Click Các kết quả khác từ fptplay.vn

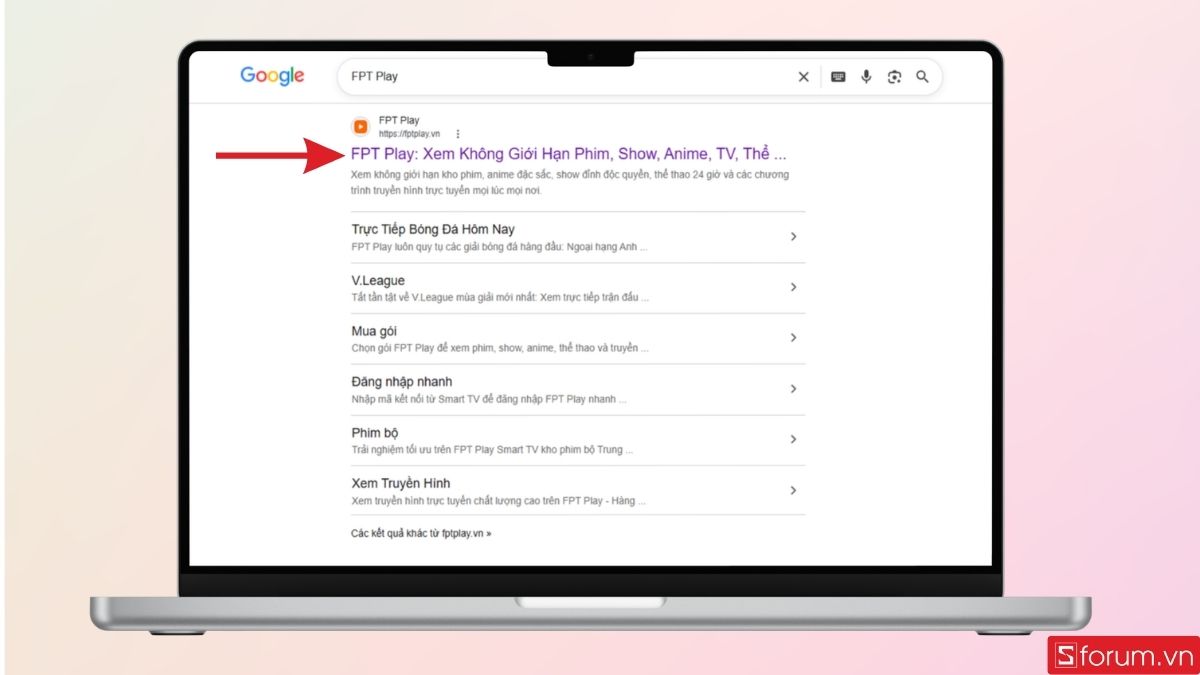coord(421,534)
